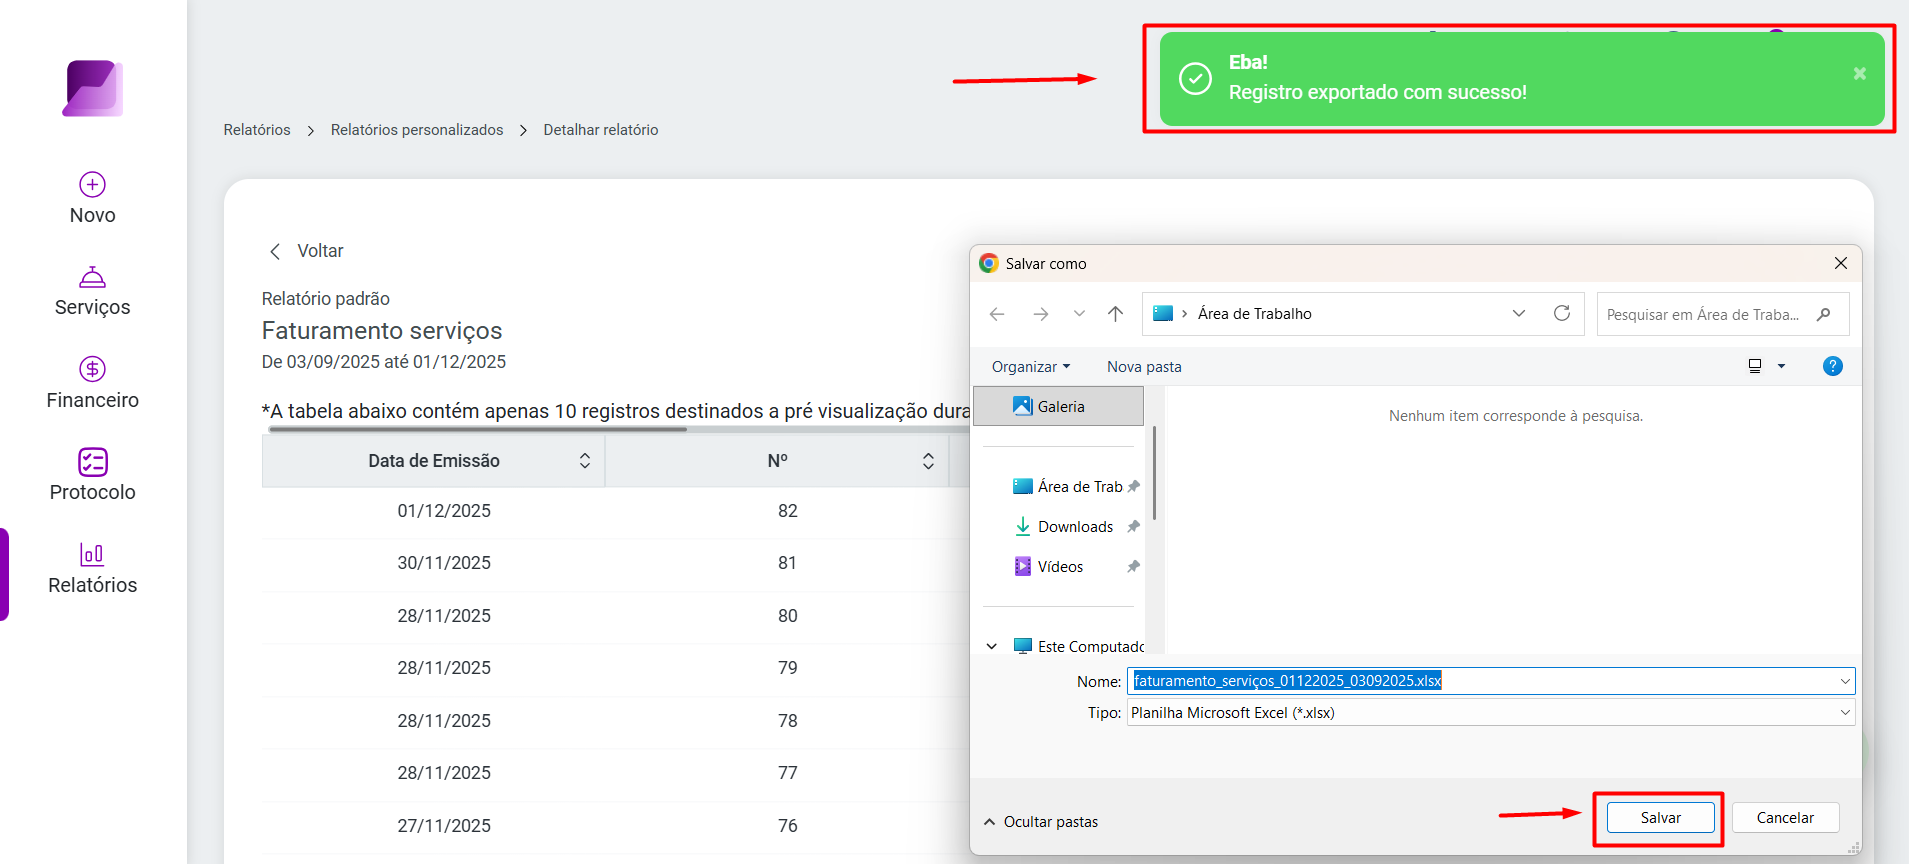Go forward in Salvar como dialog
Viewport: 1909px width, 864px height.
[x=1041, y=314]
